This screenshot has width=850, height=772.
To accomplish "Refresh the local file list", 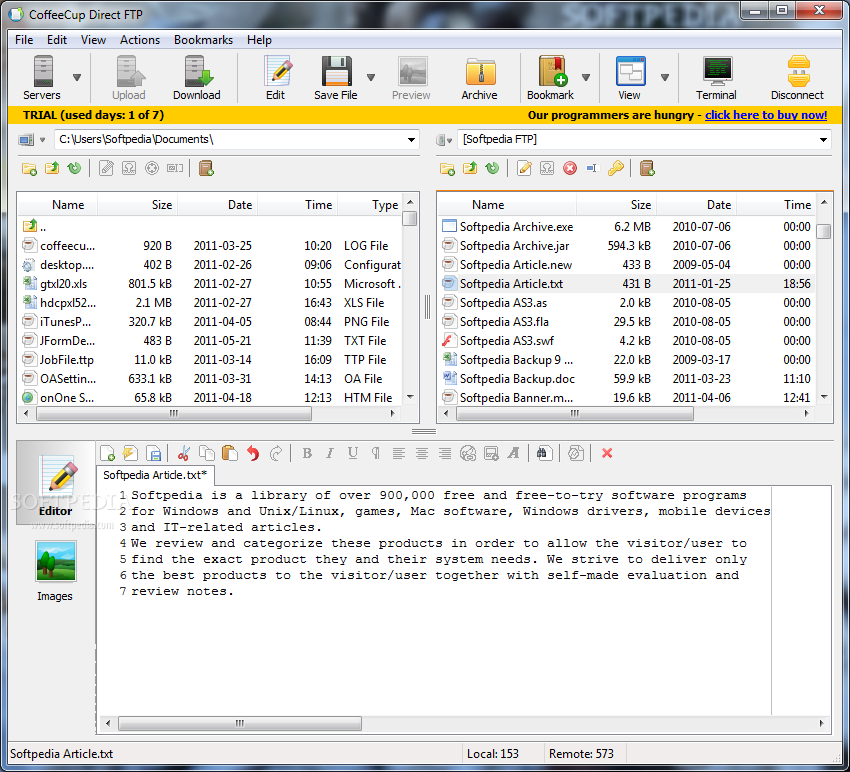I will (74, 168).
